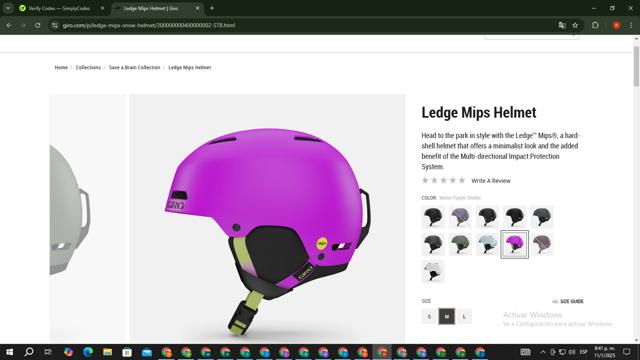Open the Save a Brain Collection breadcrumb

pyautogui.click(x=134, y=67)
